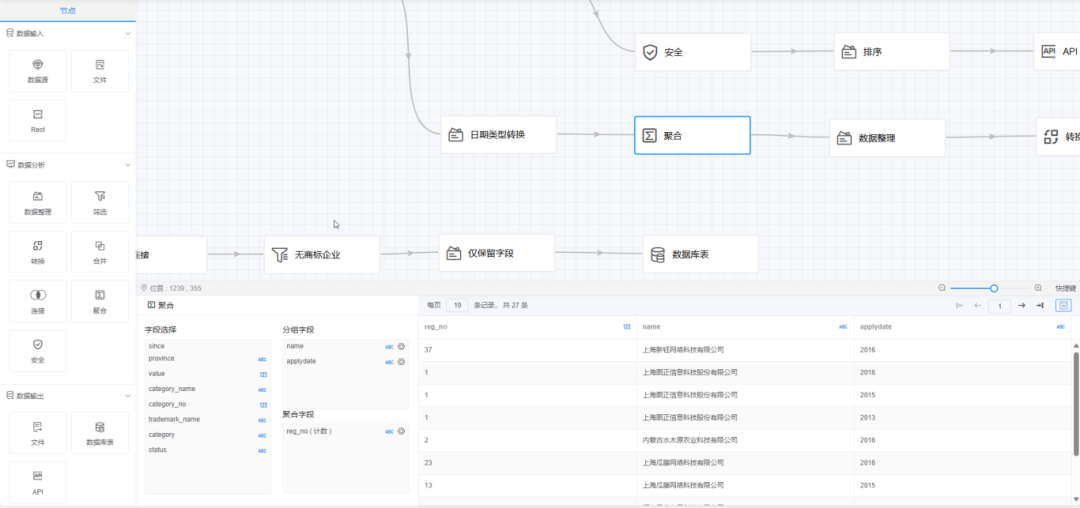Open settings gear for name group field
1080x508 pixels.
point(402,346)
